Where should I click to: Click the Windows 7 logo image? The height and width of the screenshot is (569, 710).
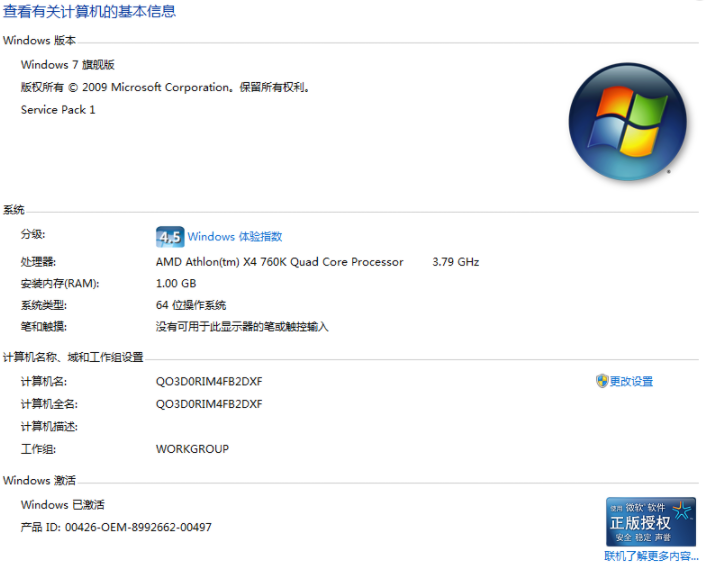coord(627,122)
